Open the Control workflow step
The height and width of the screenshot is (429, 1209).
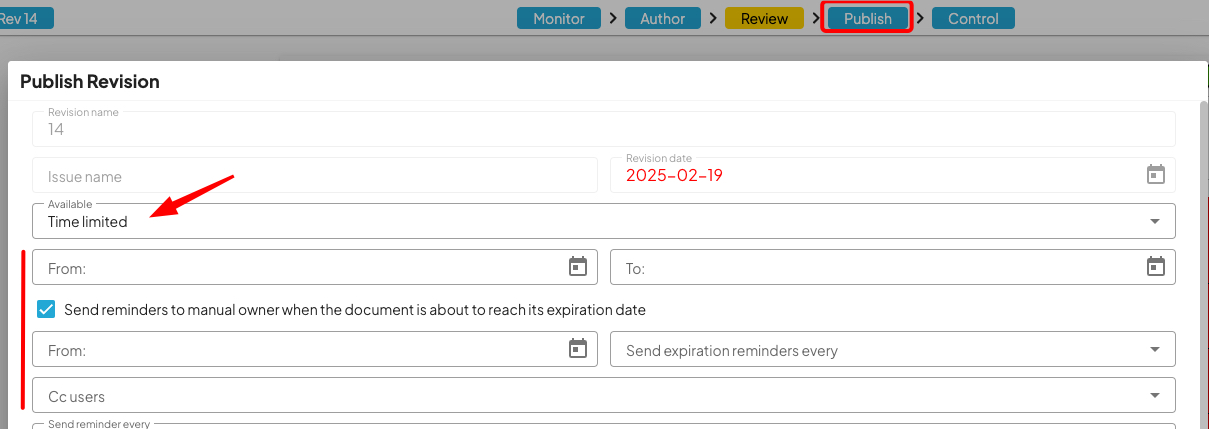point(973,18)
